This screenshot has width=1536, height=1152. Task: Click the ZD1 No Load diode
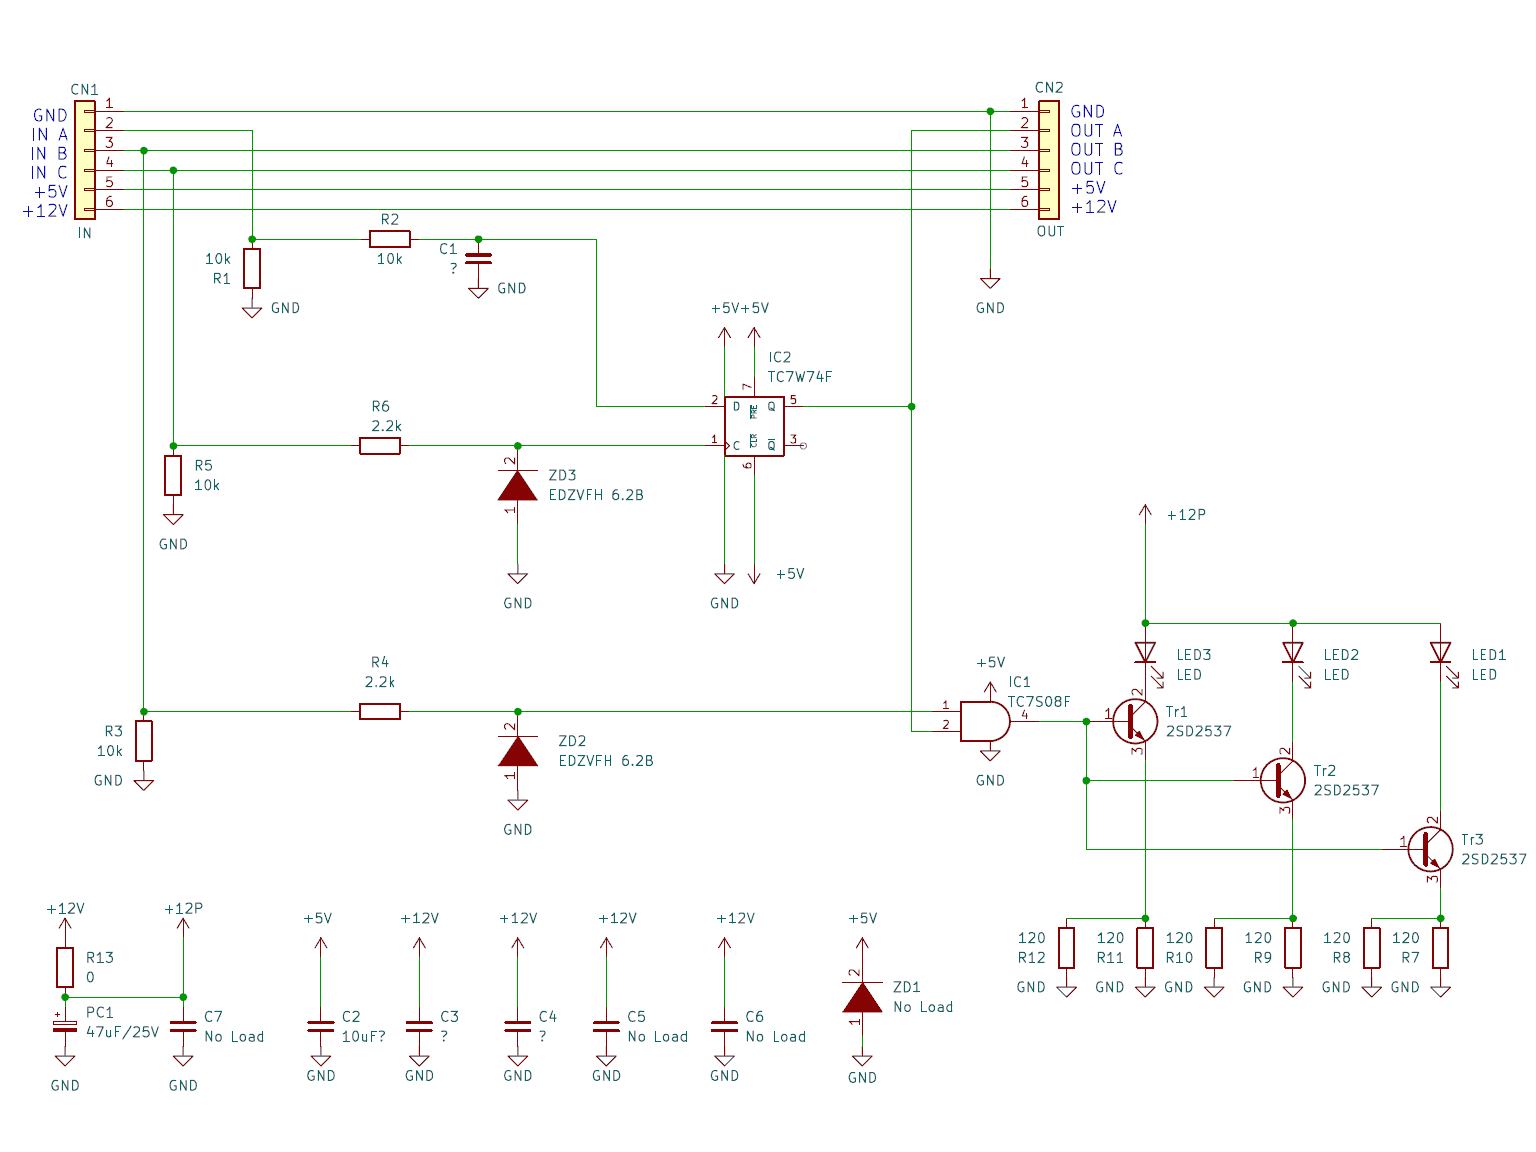[862, 997]
